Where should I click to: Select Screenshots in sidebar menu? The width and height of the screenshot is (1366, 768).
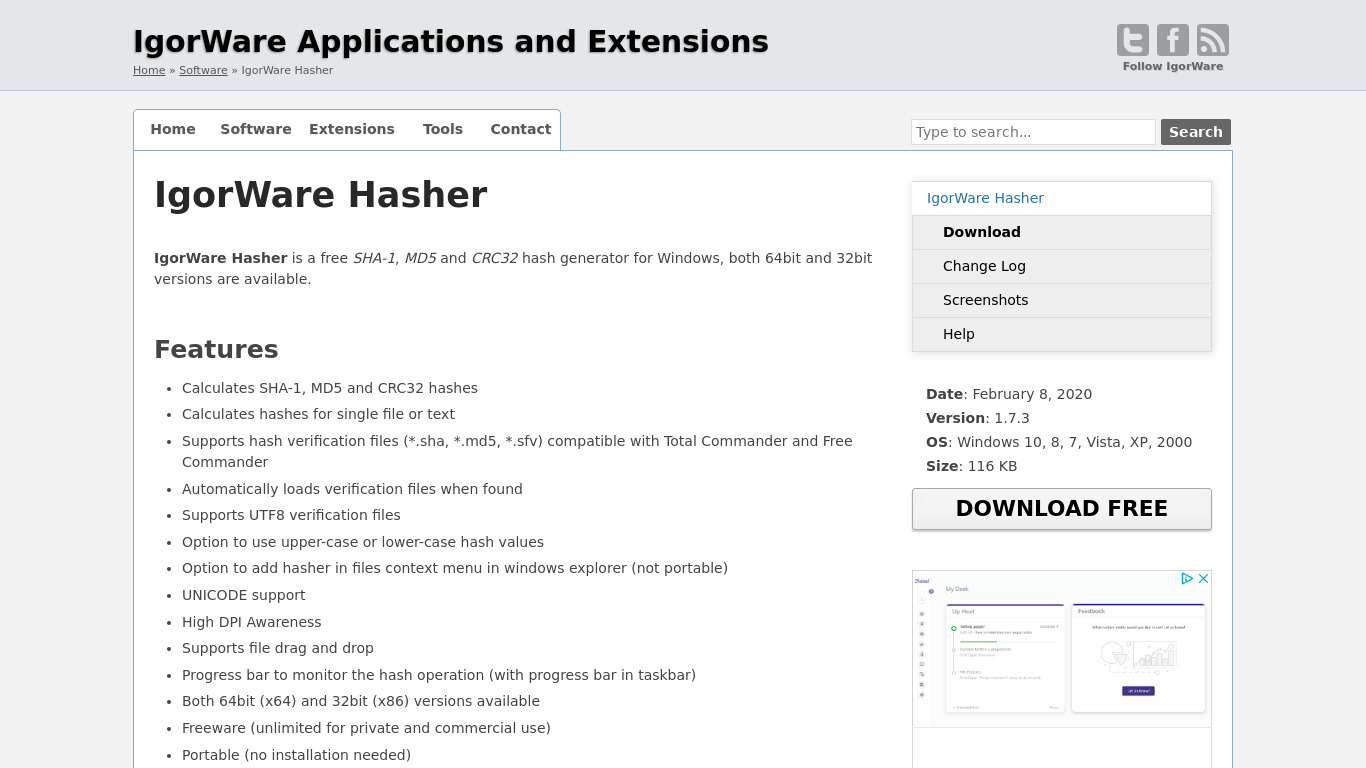click(x=1062, y=300)
